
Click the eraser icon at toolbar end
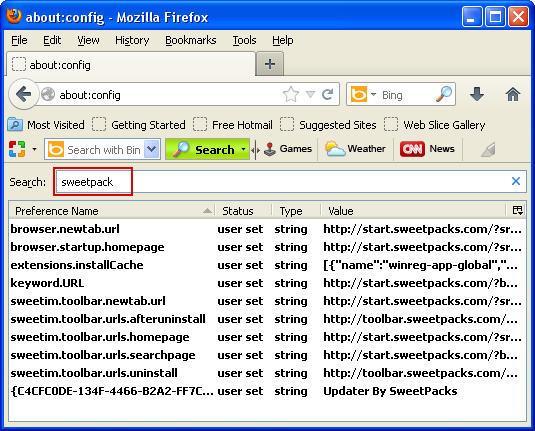tap(488, 149)
